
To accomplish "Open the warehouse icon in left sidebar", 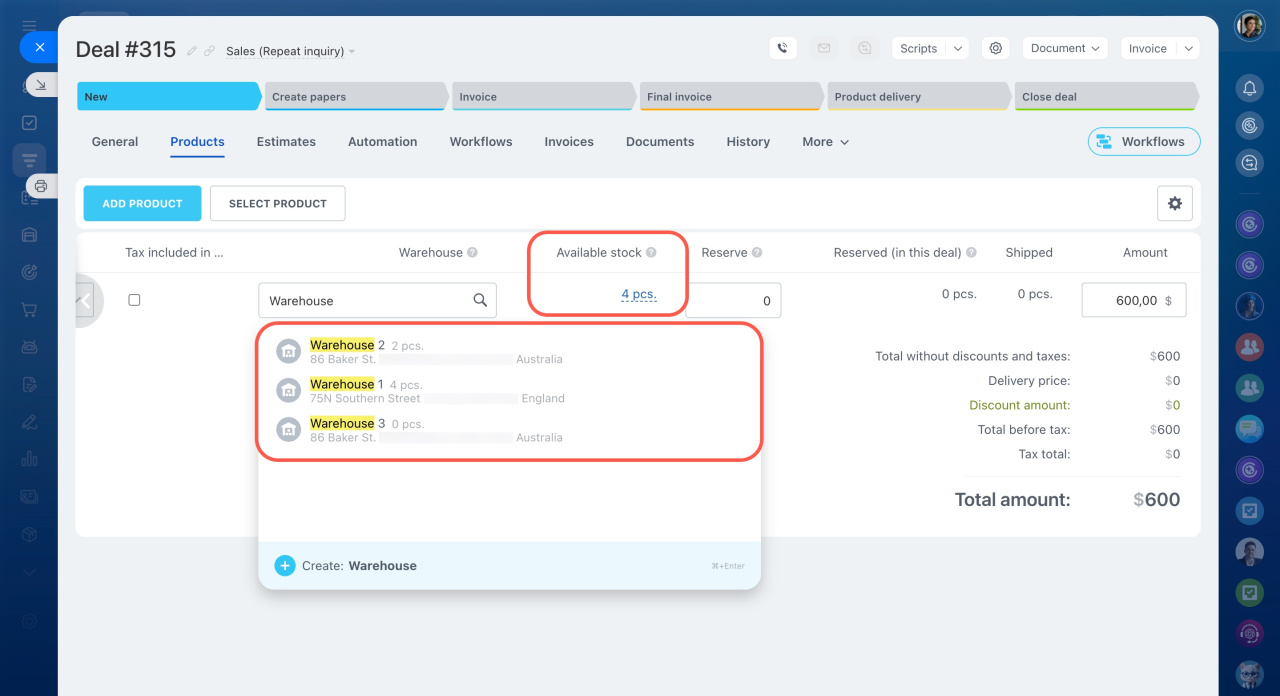I will 29,235.
